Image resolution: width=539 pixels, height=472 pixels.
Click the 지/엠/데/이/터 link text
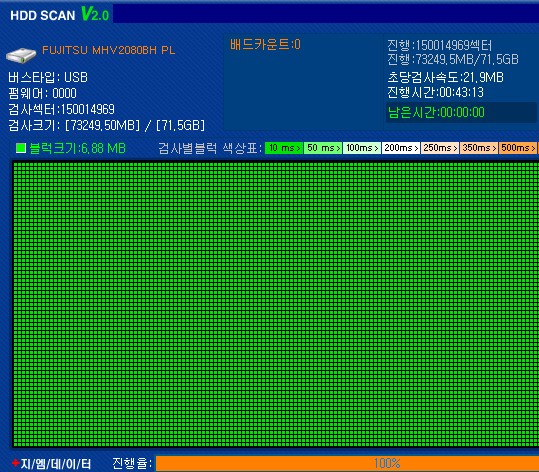pos(56,464)
